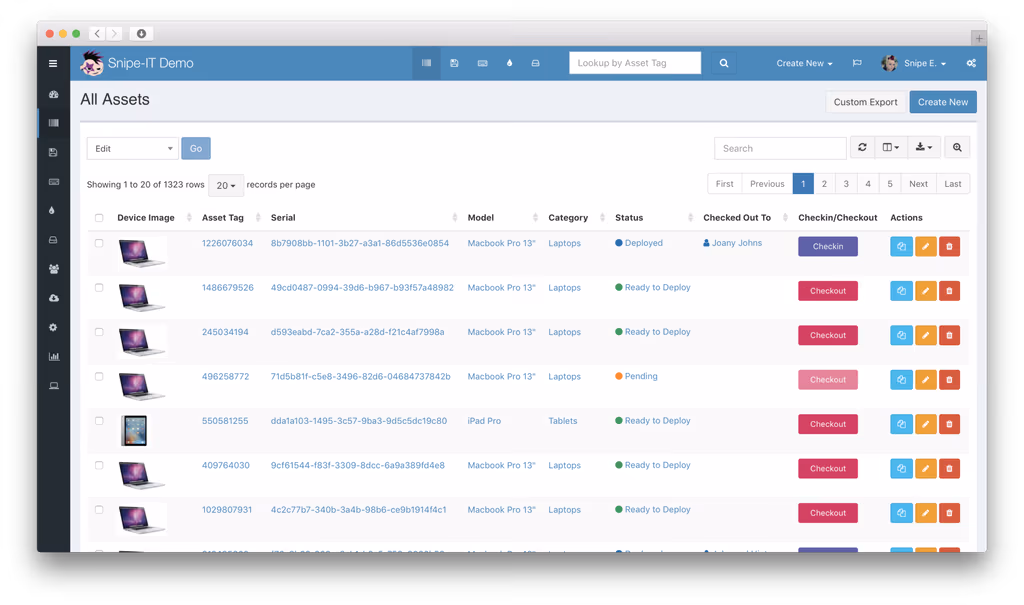Click the asset tag lookup magnifier button
This screenshot has width=1024, height=605.
point(724,63)
